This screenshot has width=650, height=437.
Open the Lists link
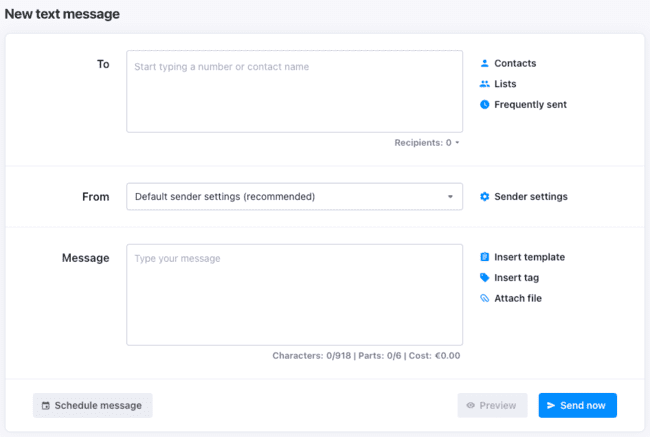point(505,84)
